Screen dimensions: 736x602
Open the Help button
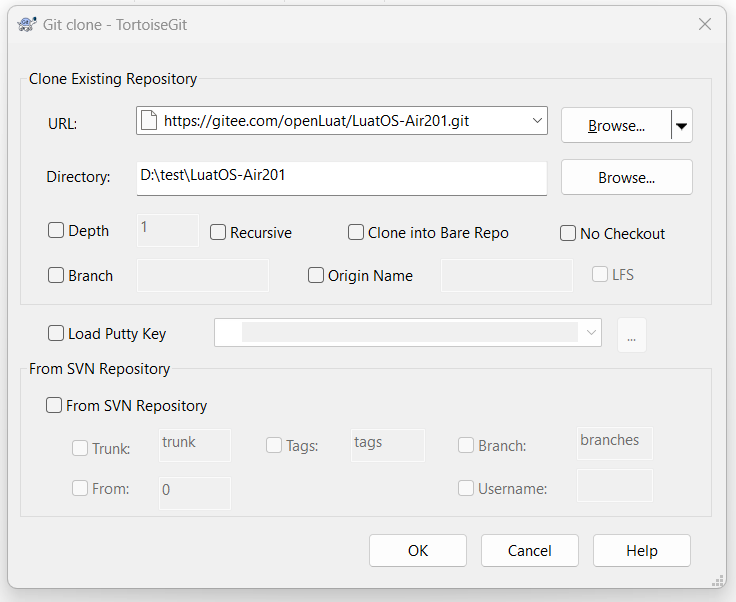642,550
